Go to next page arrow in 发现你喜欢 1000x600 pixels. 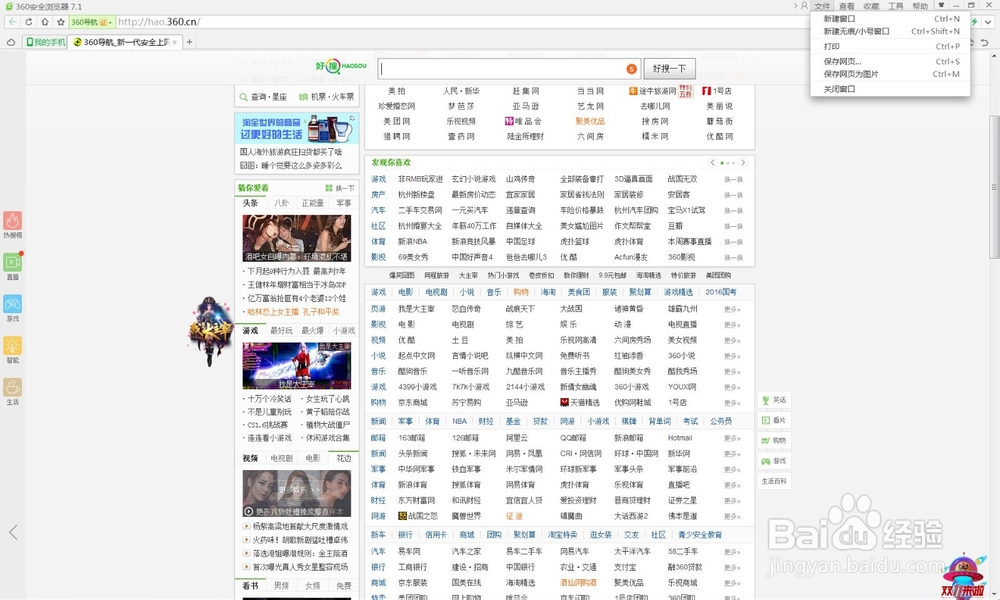[743, 163]
